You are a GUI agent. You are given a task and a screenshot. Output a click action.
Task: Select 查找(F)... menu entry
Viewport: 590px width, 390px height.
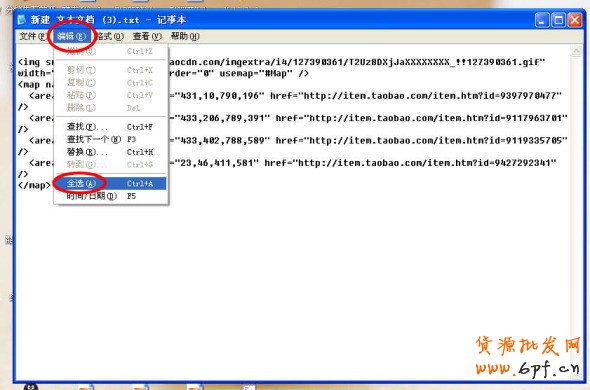110,127
